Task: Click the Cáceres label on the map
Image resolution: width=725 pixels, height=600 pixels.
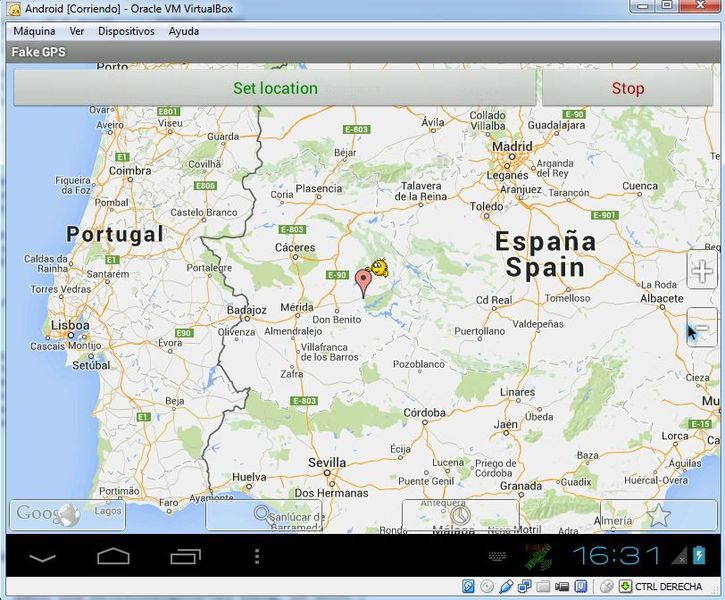Action: click(295, 247)
